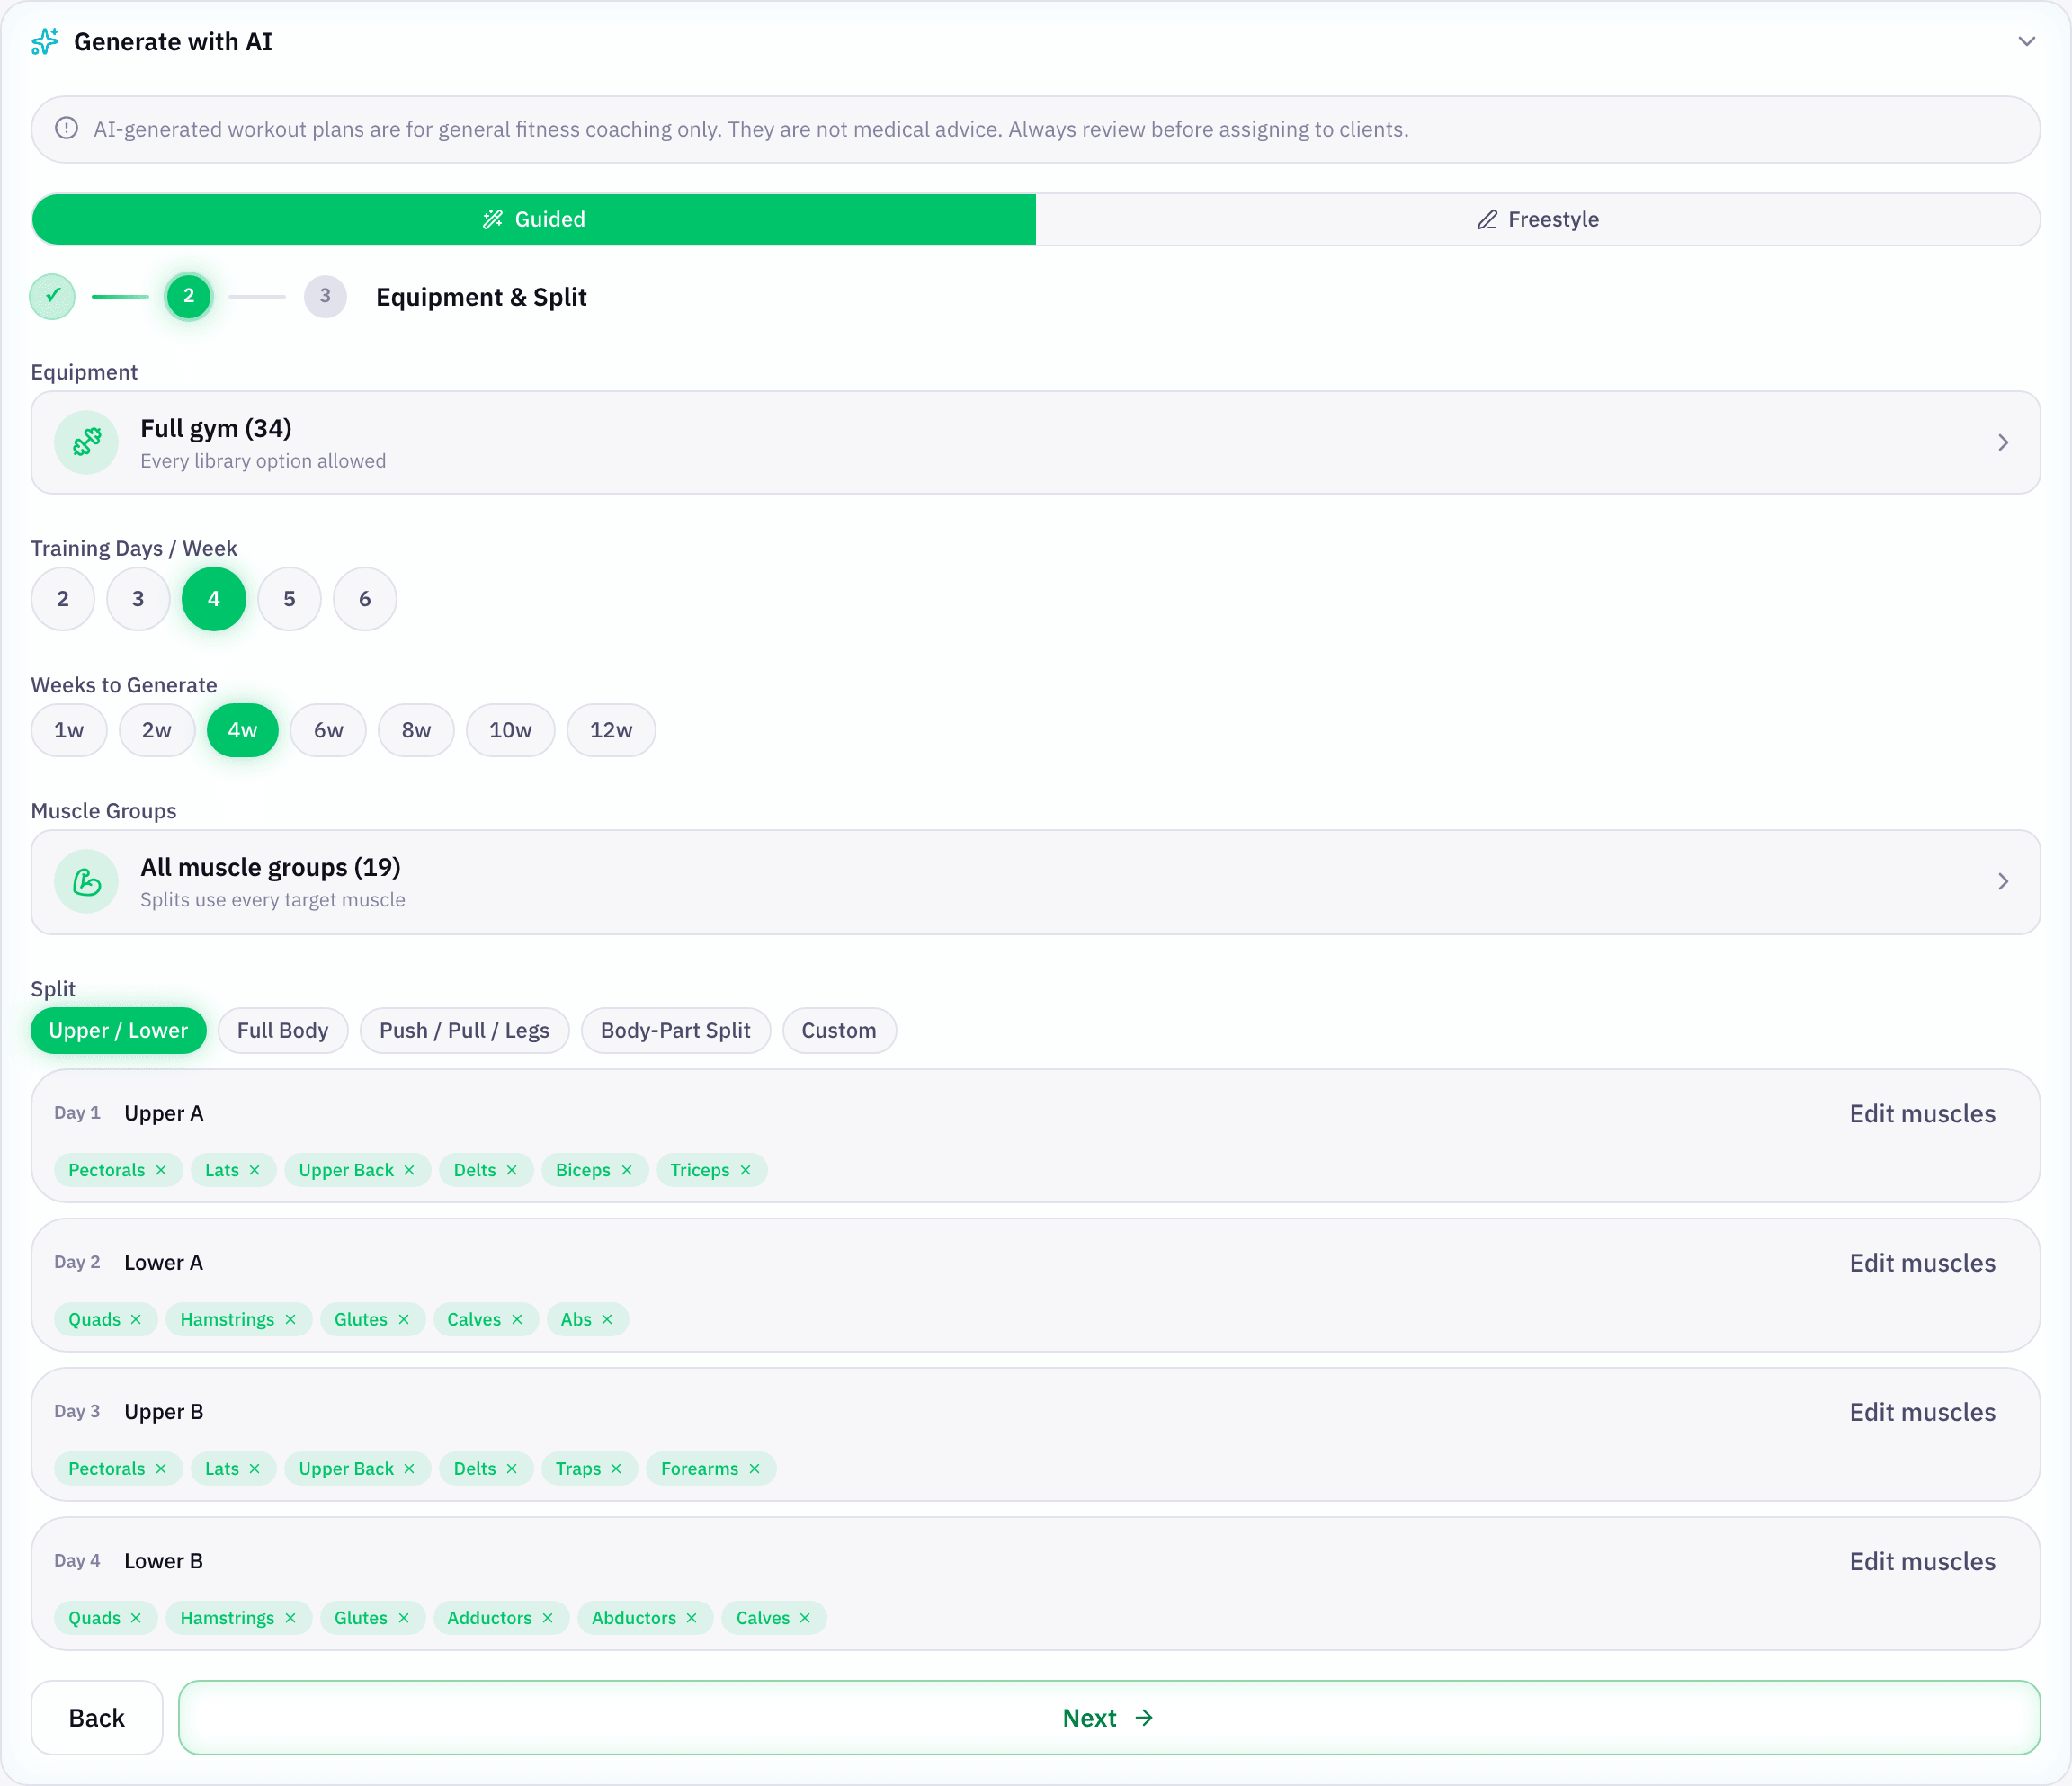
Task: Choose 12w weeks to generate
Action: pyautogui.click(x=611, y=730)
